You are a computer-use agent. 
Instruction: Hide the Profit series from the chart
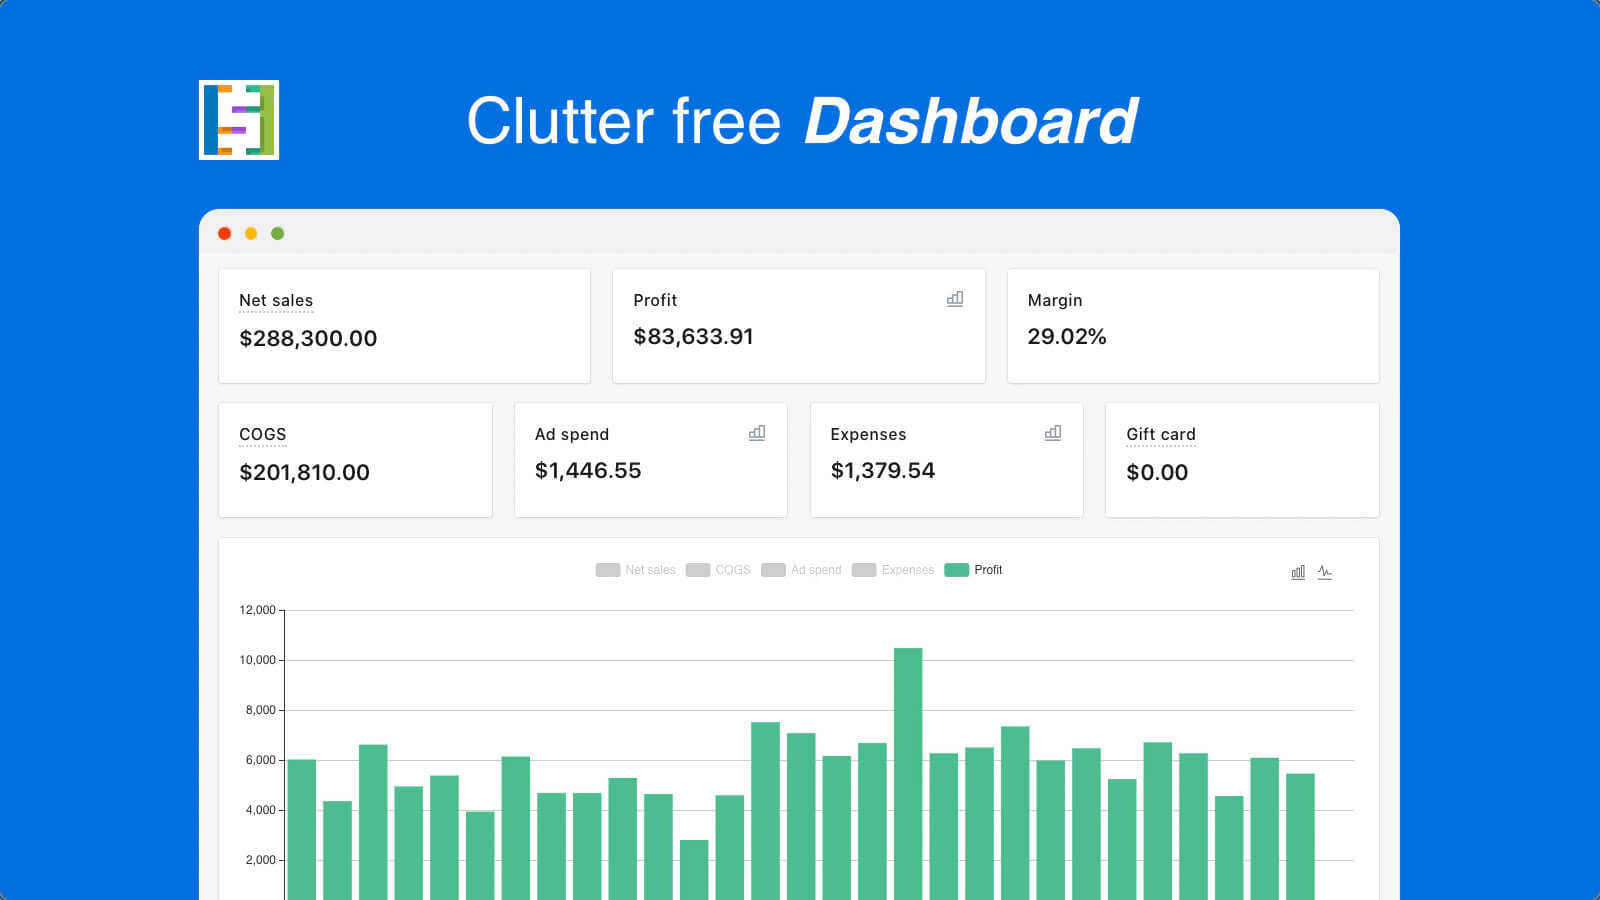(x=975, y=569)
